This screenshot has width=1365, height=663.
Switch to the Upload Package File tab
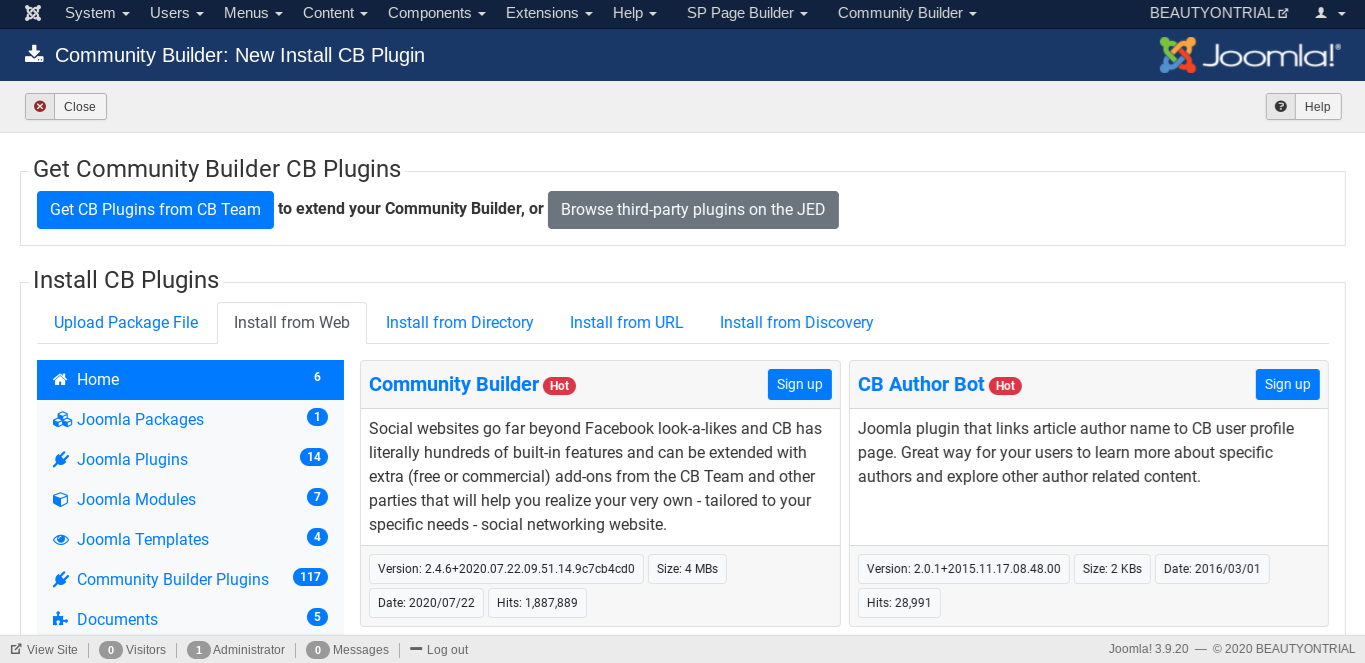pos(126,322)
